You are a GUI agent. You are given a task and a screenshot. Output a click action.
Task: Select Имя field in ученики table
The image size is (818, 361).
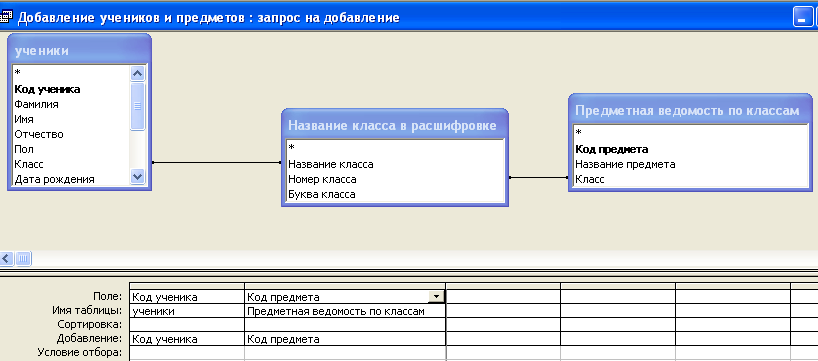pos(24,119)
